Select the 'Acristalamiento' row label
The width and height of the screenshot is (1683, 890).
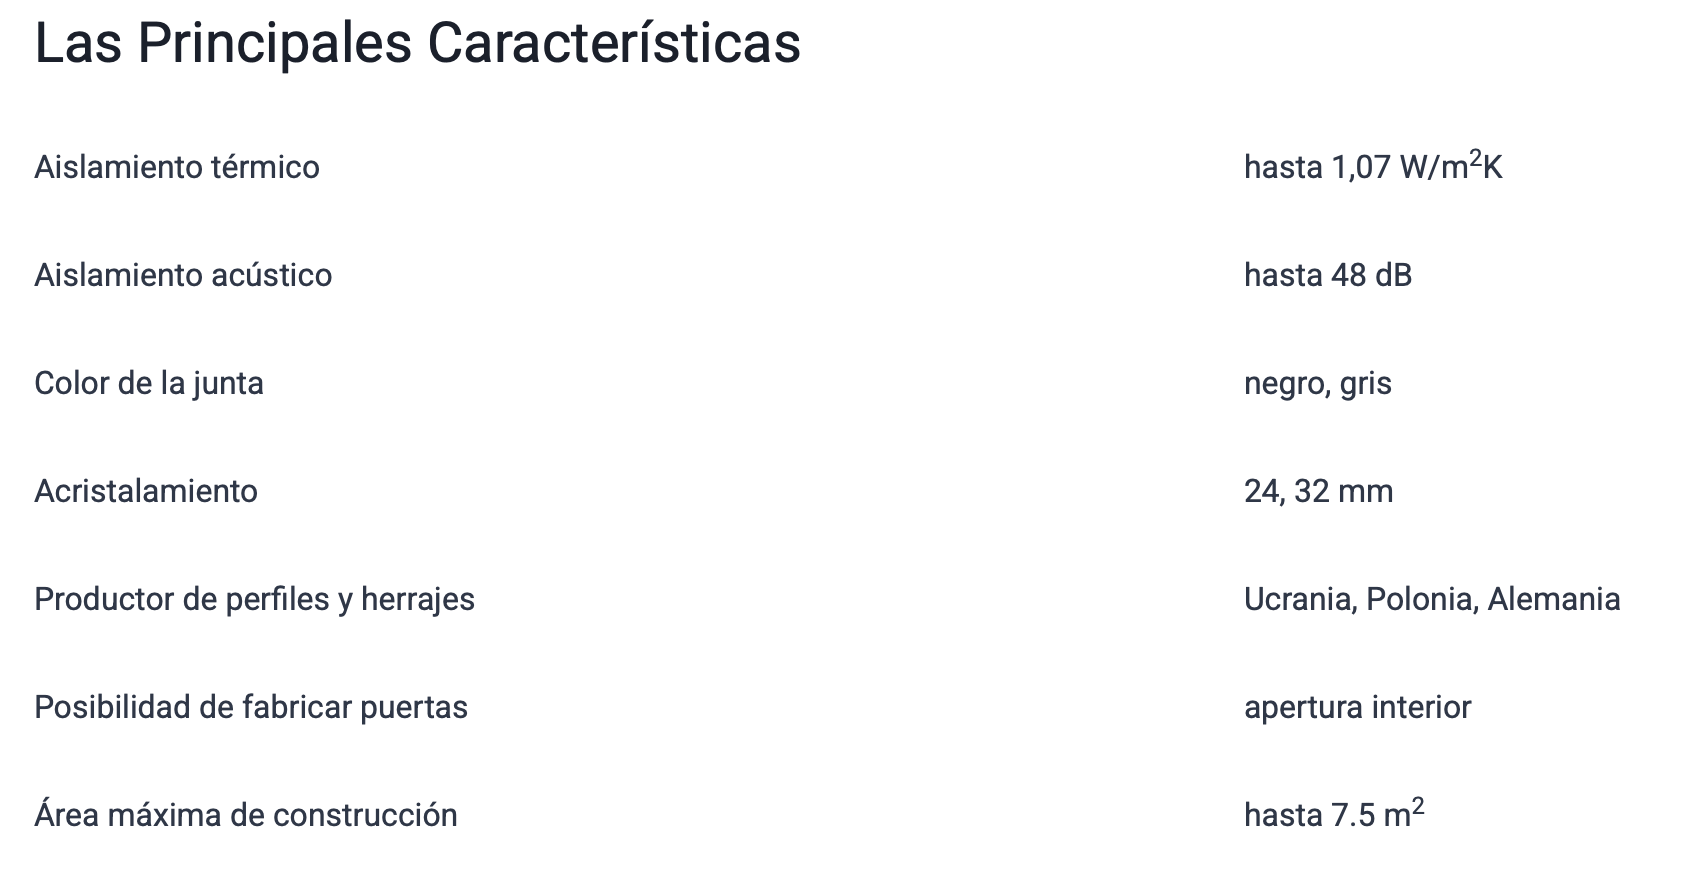point(146,491)
